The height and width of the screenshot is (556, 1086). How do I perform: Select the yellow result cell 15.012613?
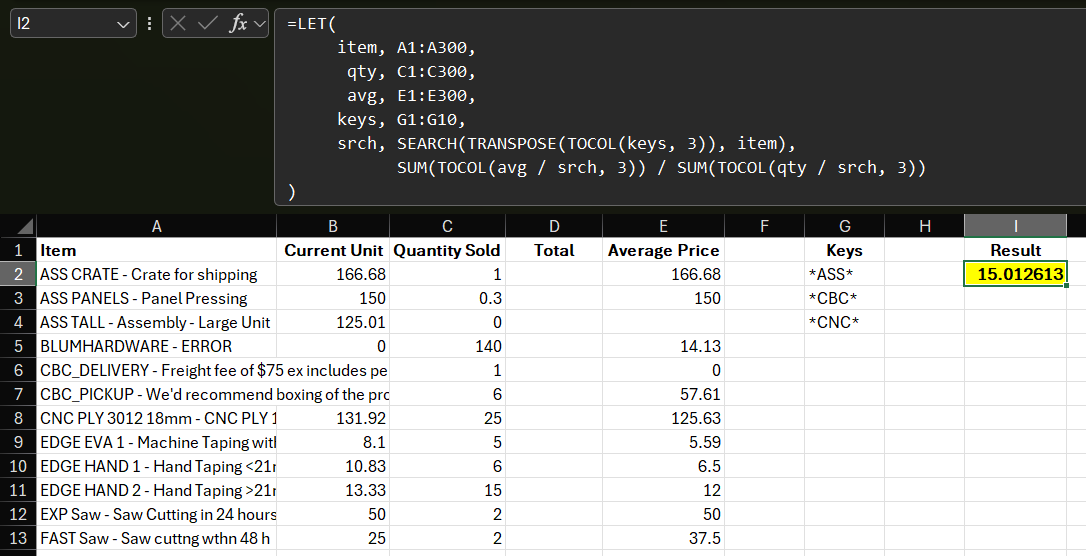pyautogui.click(x=1015, y=274)
